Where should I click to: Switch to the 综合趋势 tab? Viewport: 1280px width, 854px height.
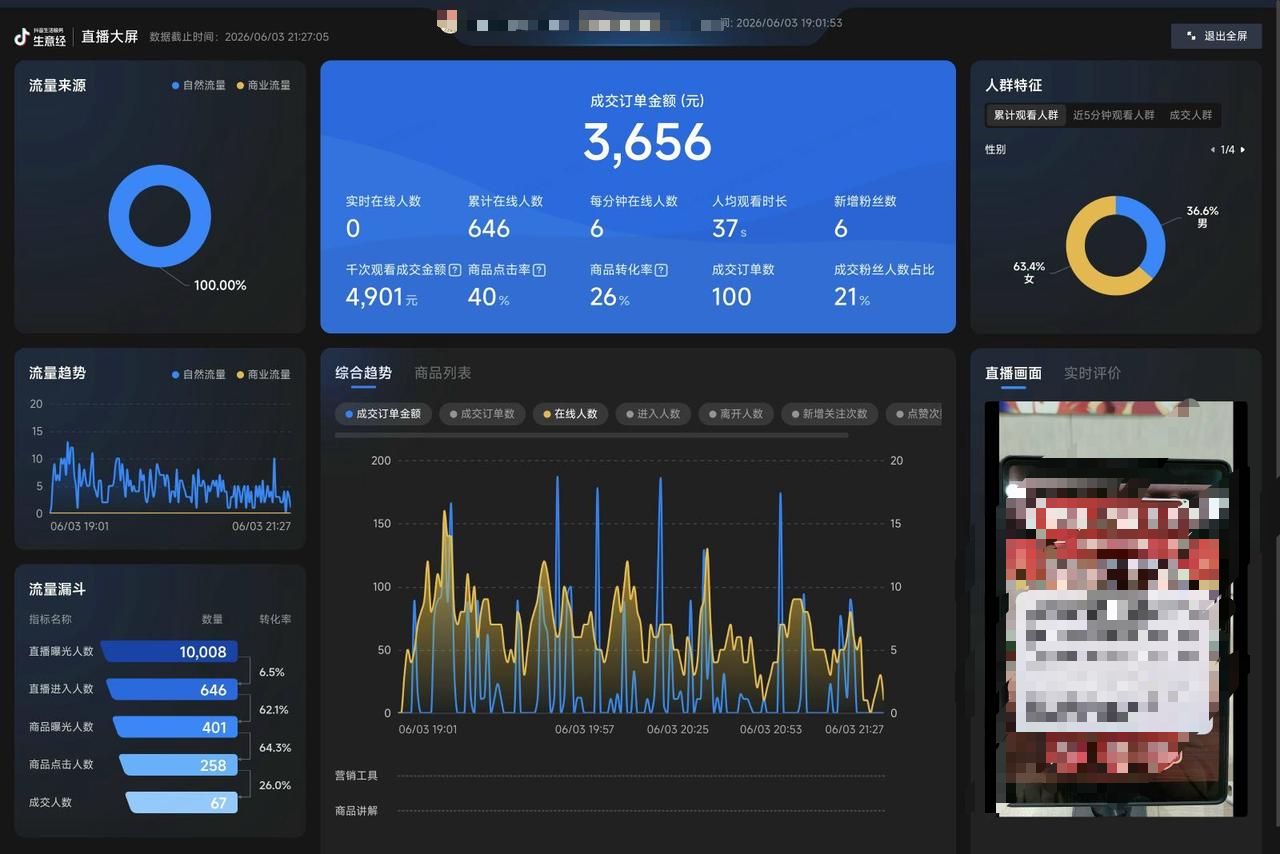(x=363, y=373)
